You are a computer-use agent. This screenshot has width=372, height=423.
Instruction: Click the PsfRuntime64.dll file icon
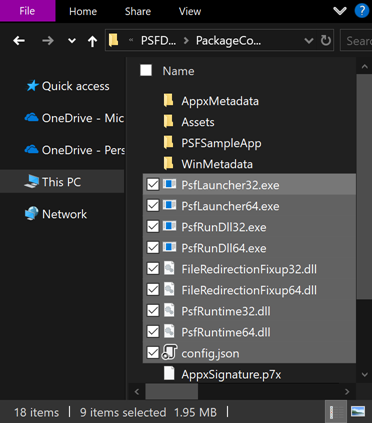(x=169, y=331)
